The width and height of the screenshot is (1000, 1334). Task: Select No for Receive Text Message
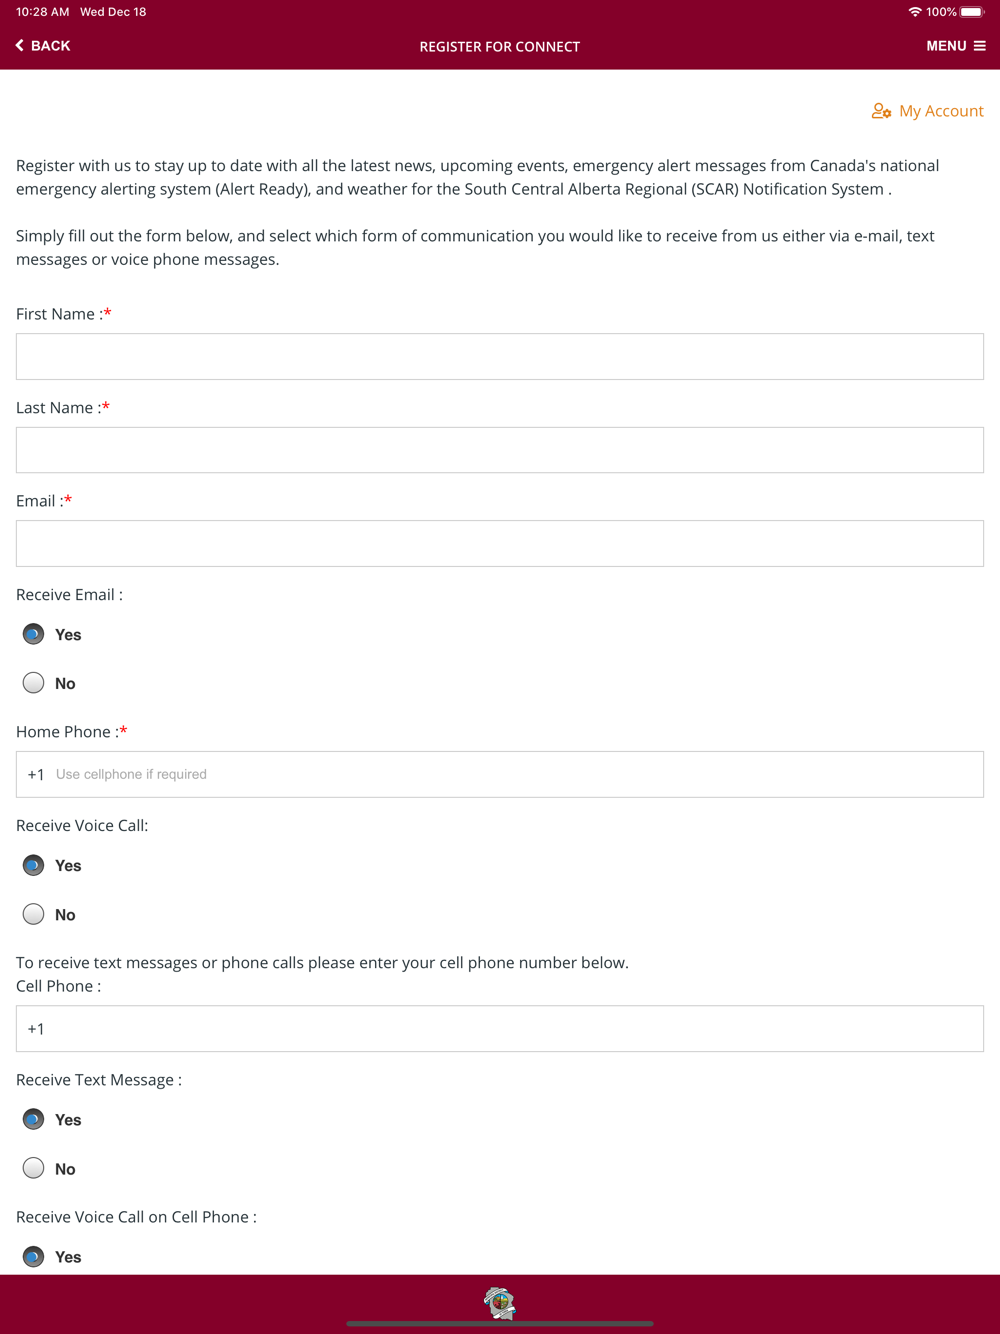34,1168
